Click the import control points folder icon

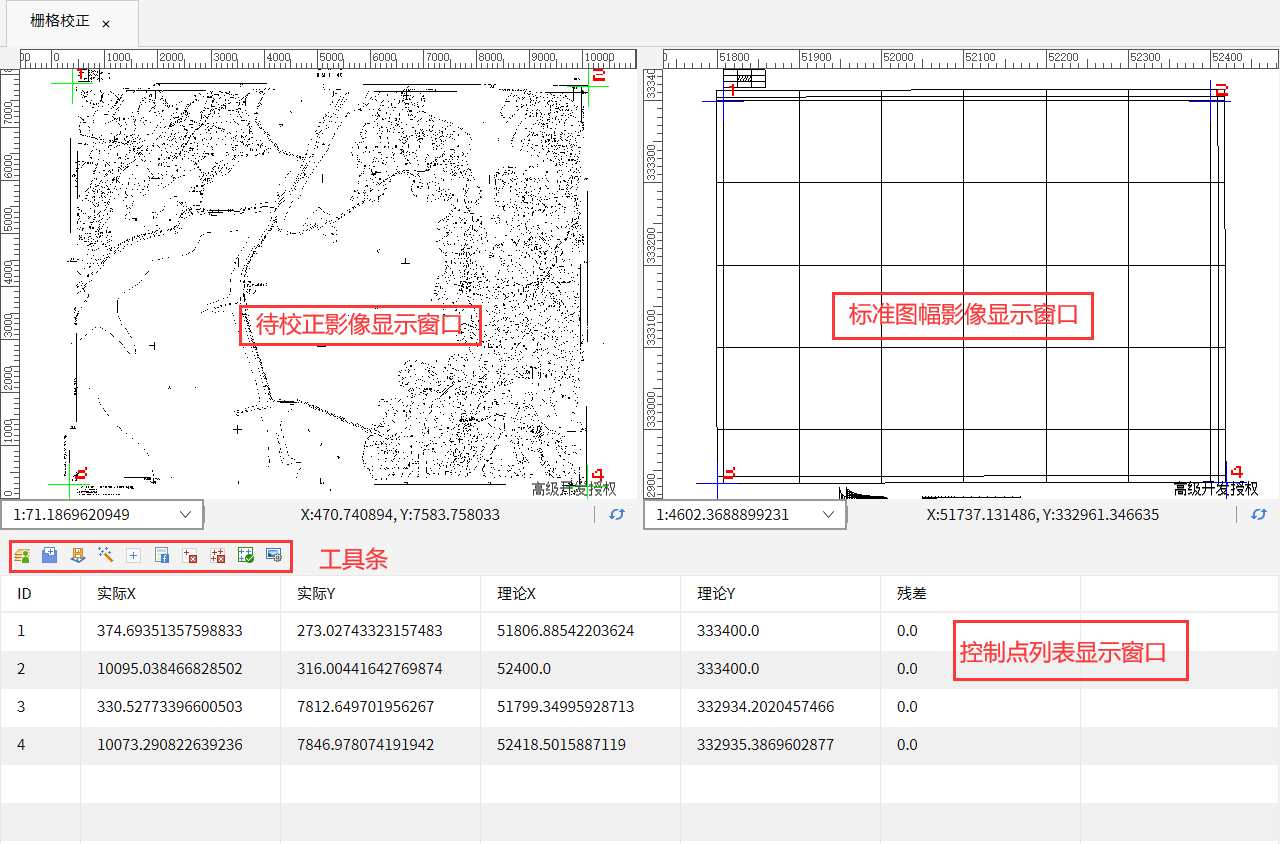click(49, 556)
